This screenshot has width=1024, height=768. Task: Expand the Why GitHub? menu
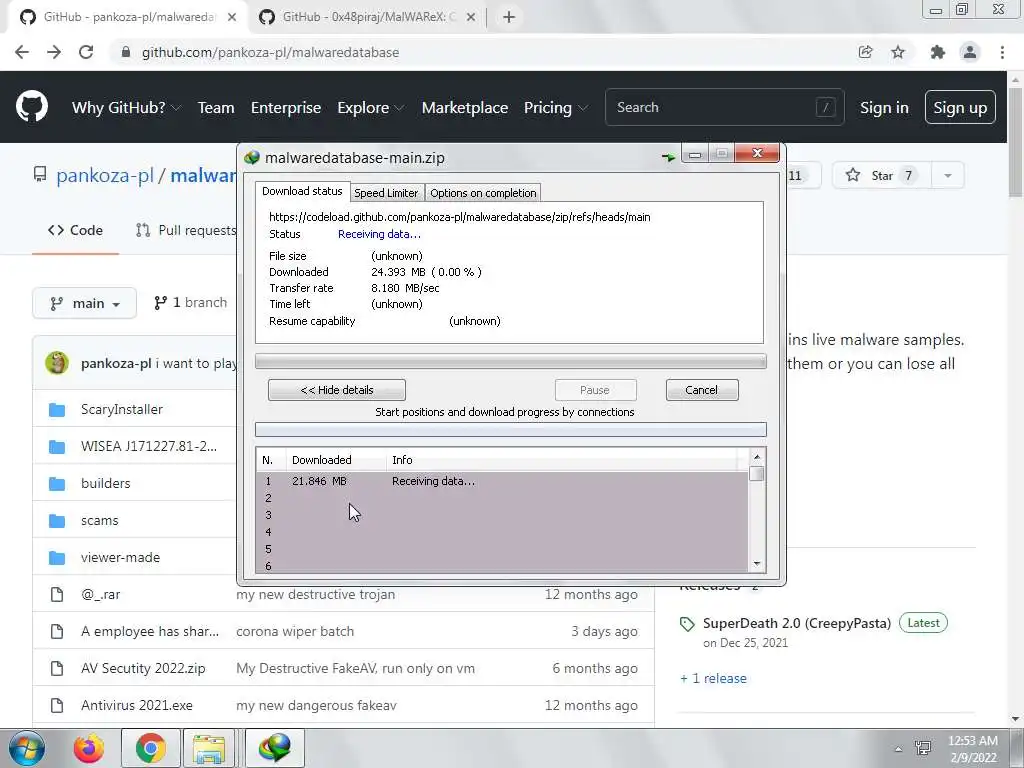click(126, 107)
